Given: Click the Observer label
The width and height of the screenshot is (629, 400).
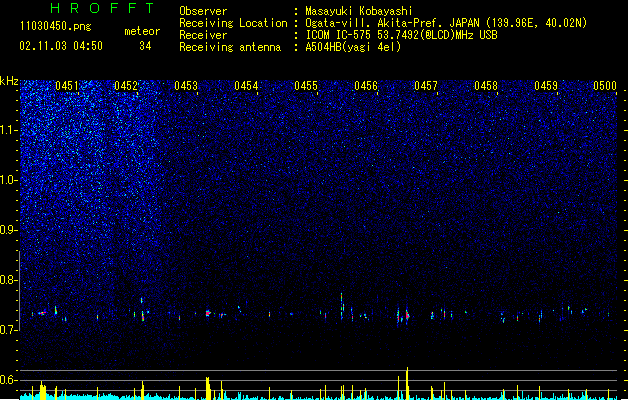Looking at the screenshot, I should pos(203,11).
